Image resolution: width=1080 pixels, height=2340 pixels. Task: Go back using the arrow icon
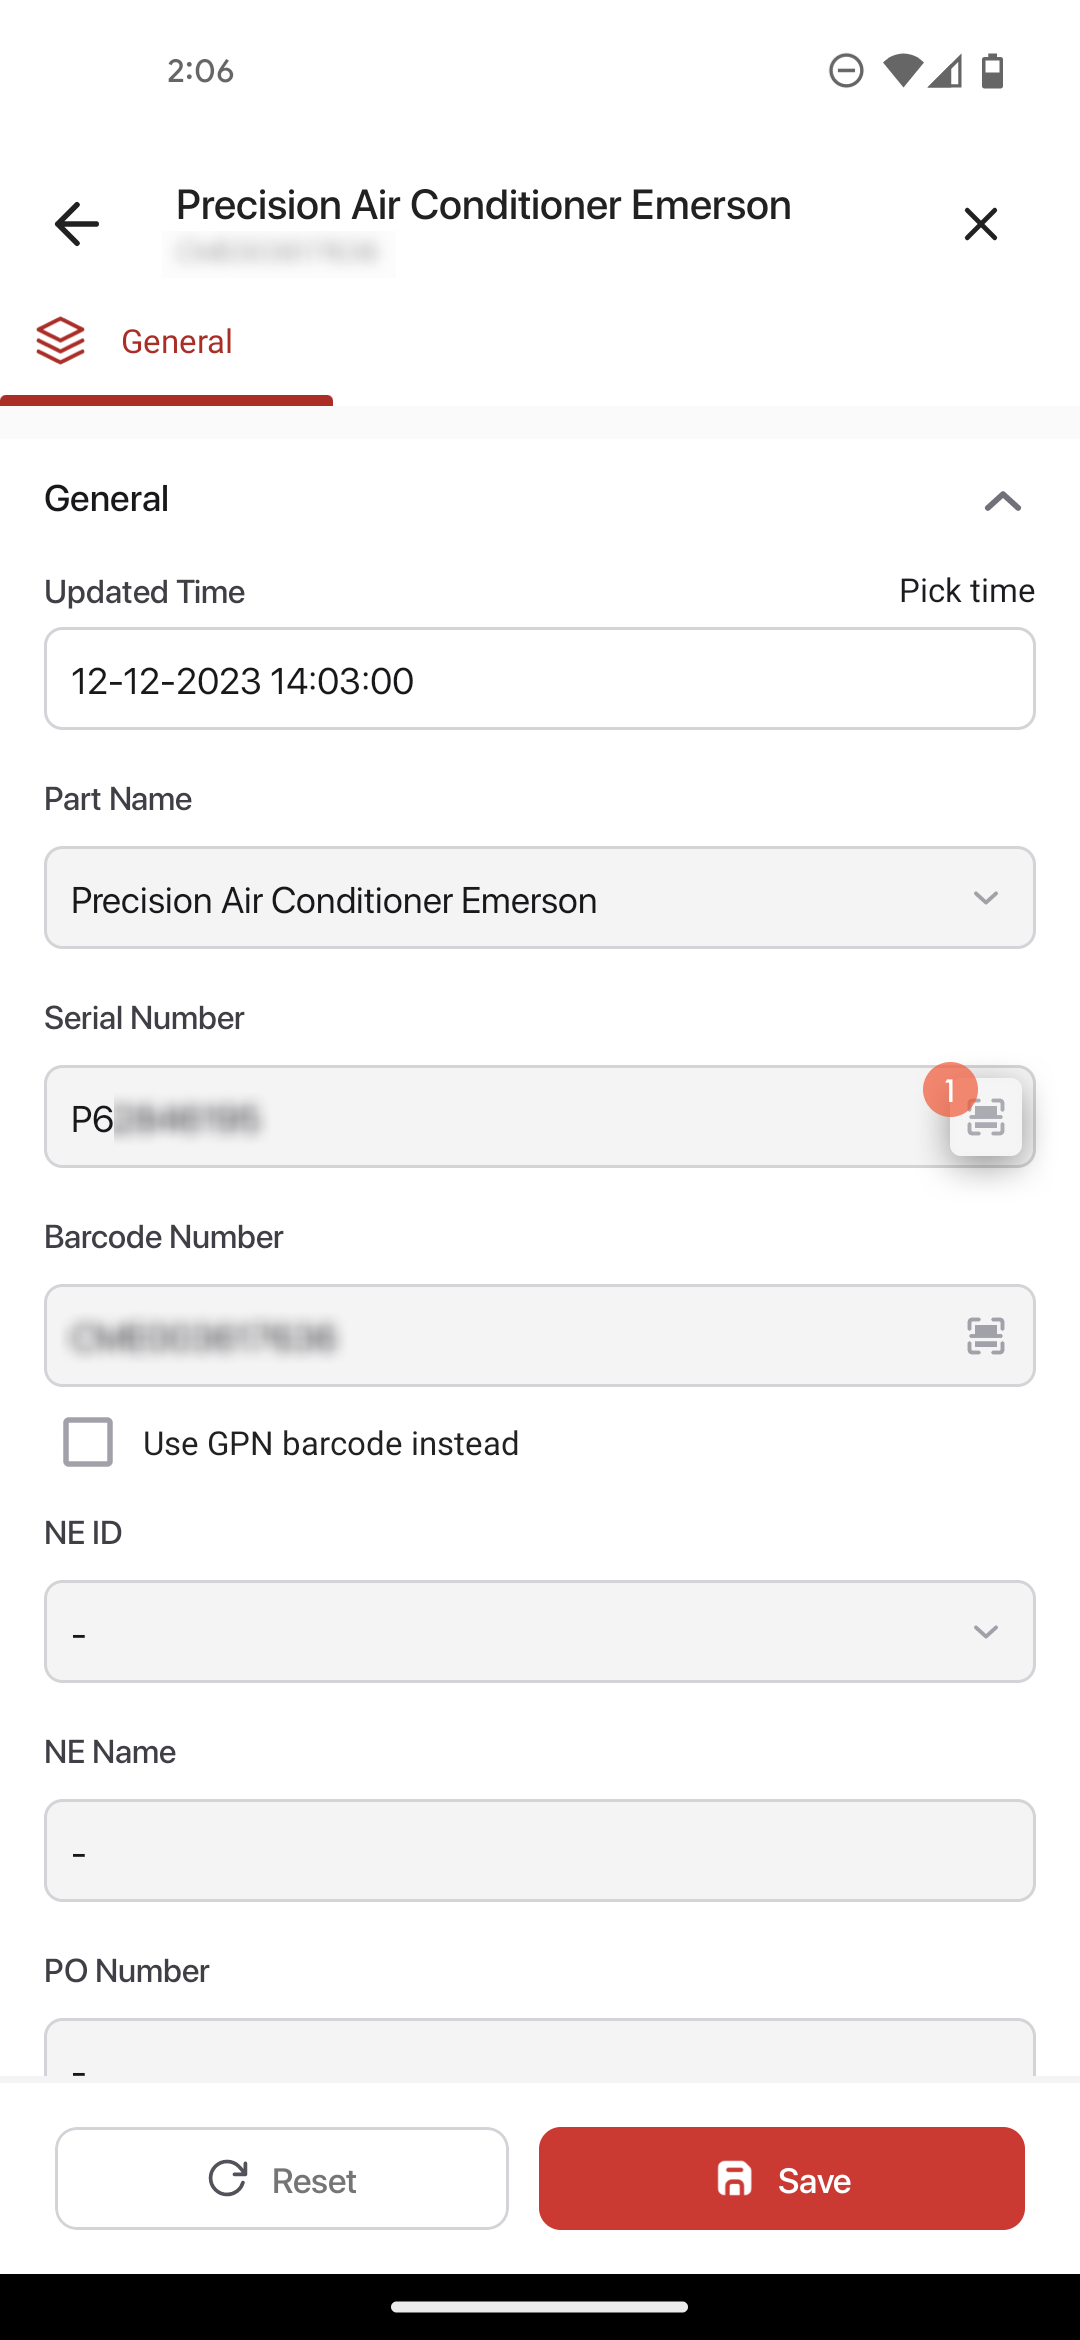click(76, 223)
